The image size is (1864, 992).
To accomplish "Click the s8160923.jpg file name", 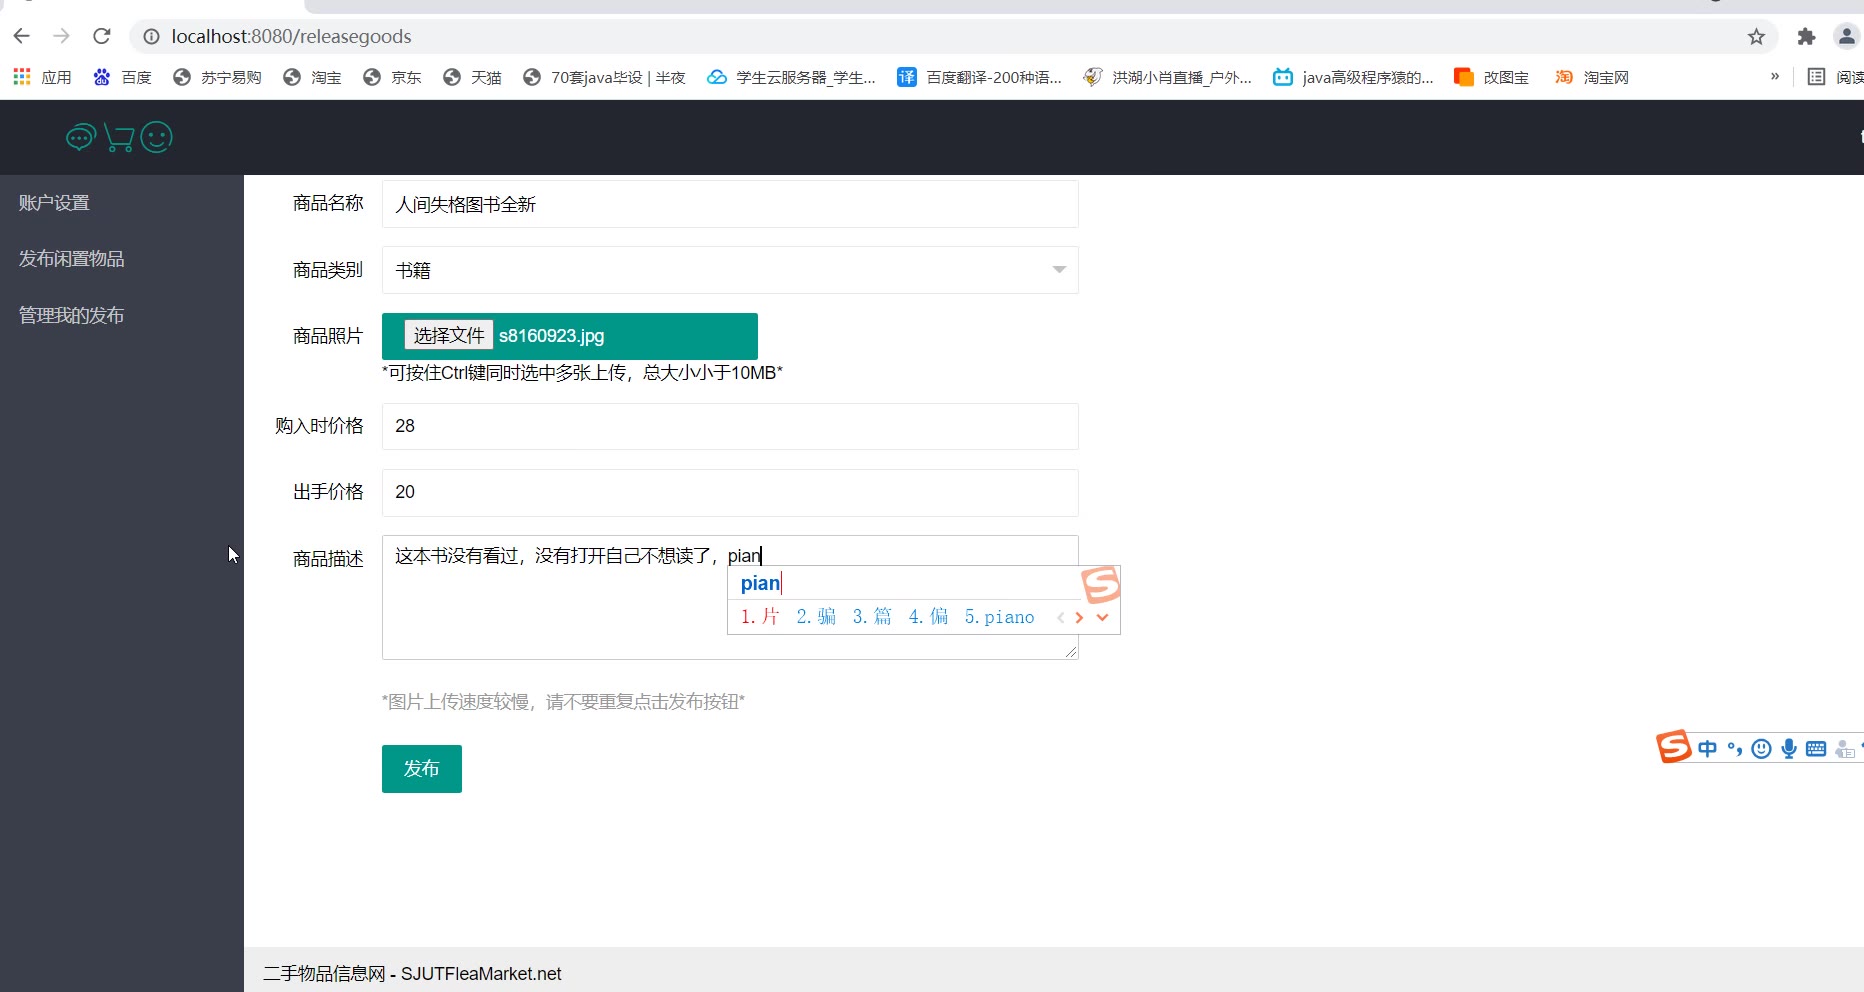I will [551, 336].
